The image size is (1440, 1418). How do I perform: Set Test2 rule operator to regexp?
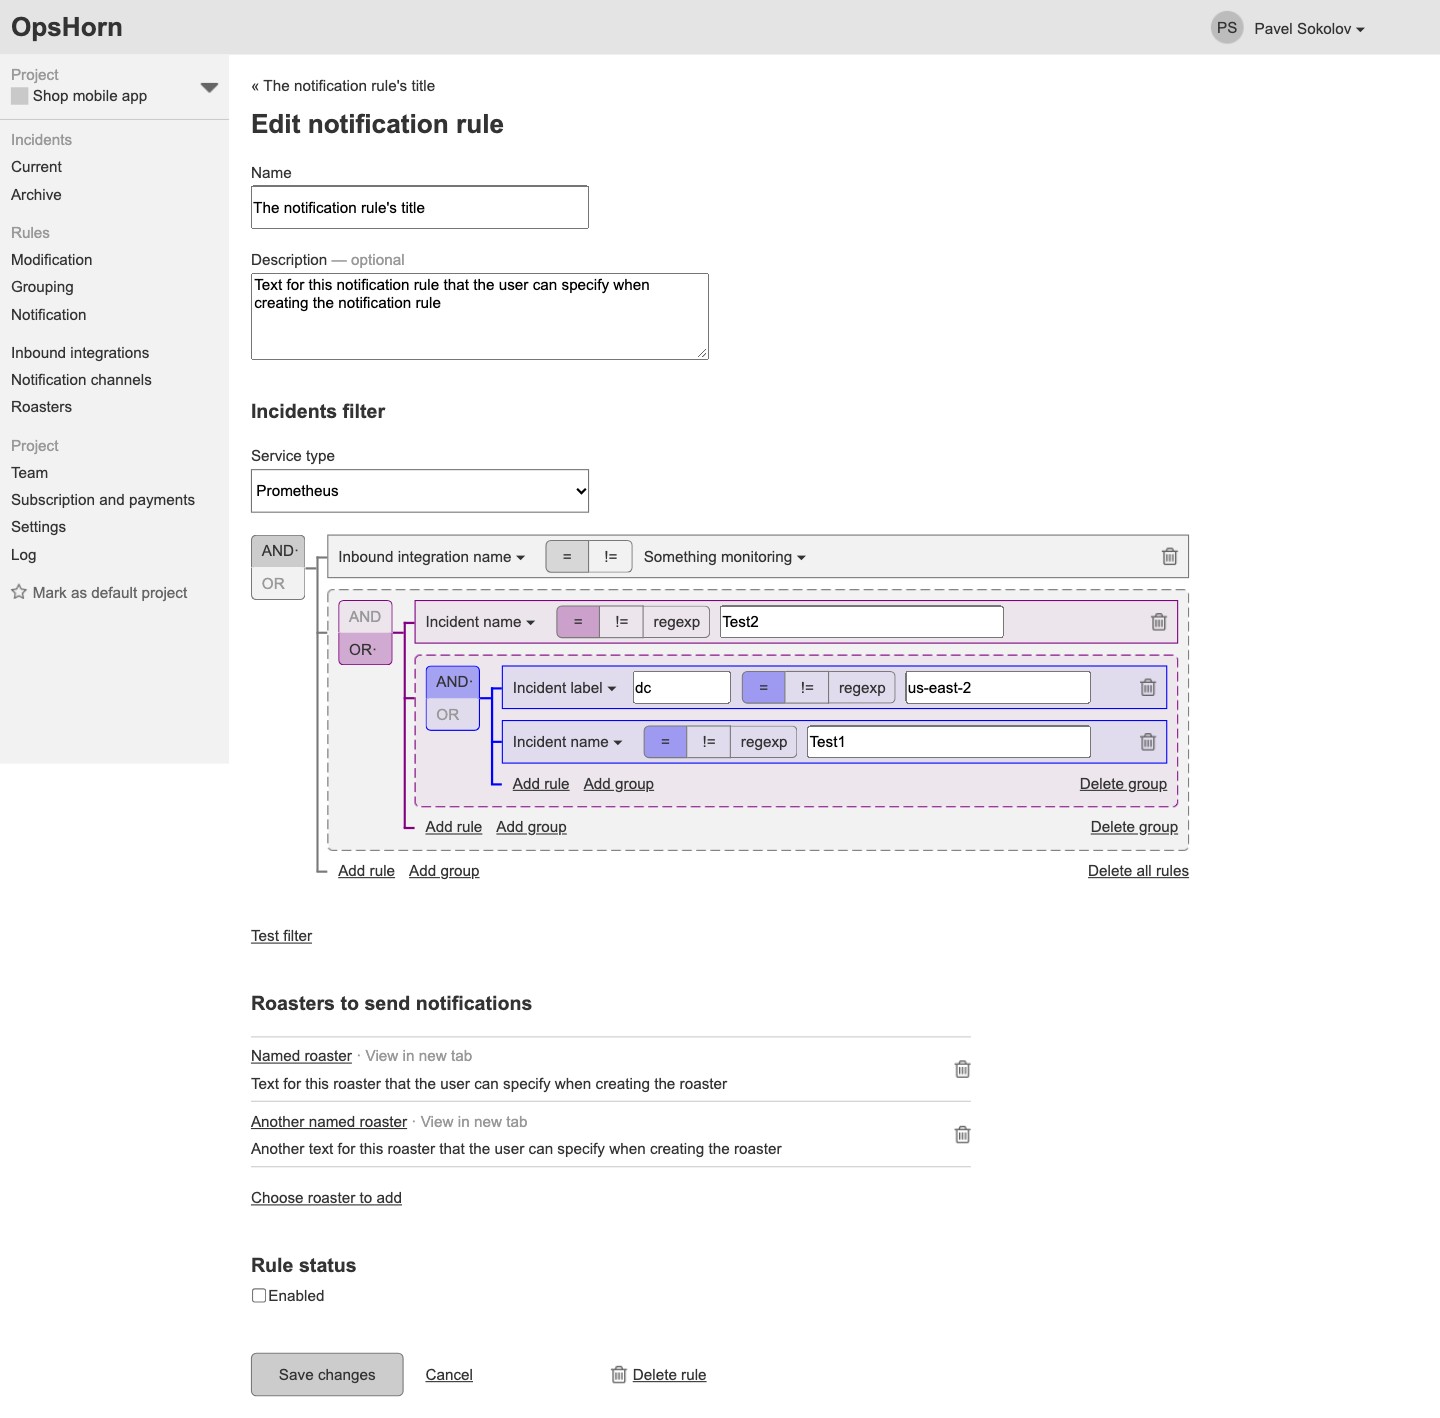[677, 622]
